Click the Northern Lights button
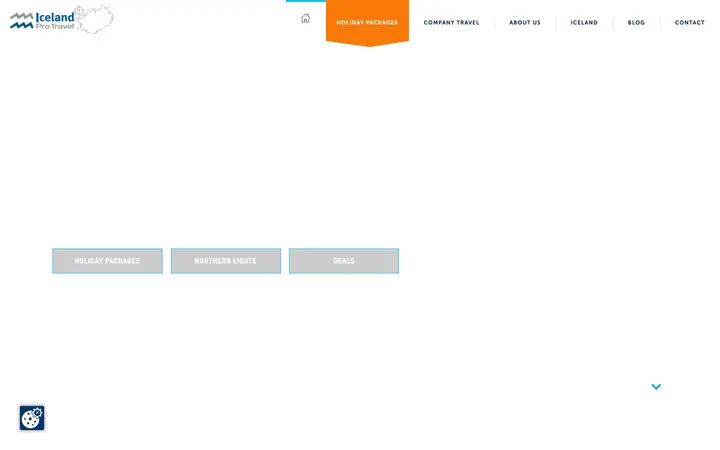Image resolution: width=720 pixels, height=450 pixels. [226, 261]
